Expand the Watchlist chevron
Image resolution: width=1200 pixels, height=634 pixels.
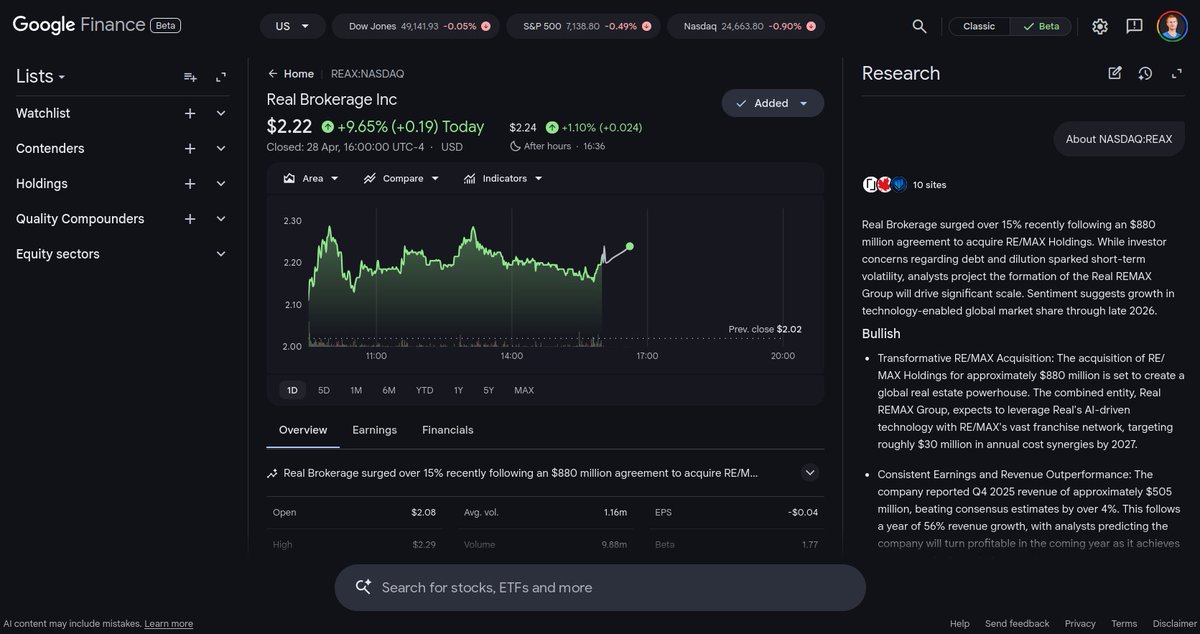tap(221, 113)
